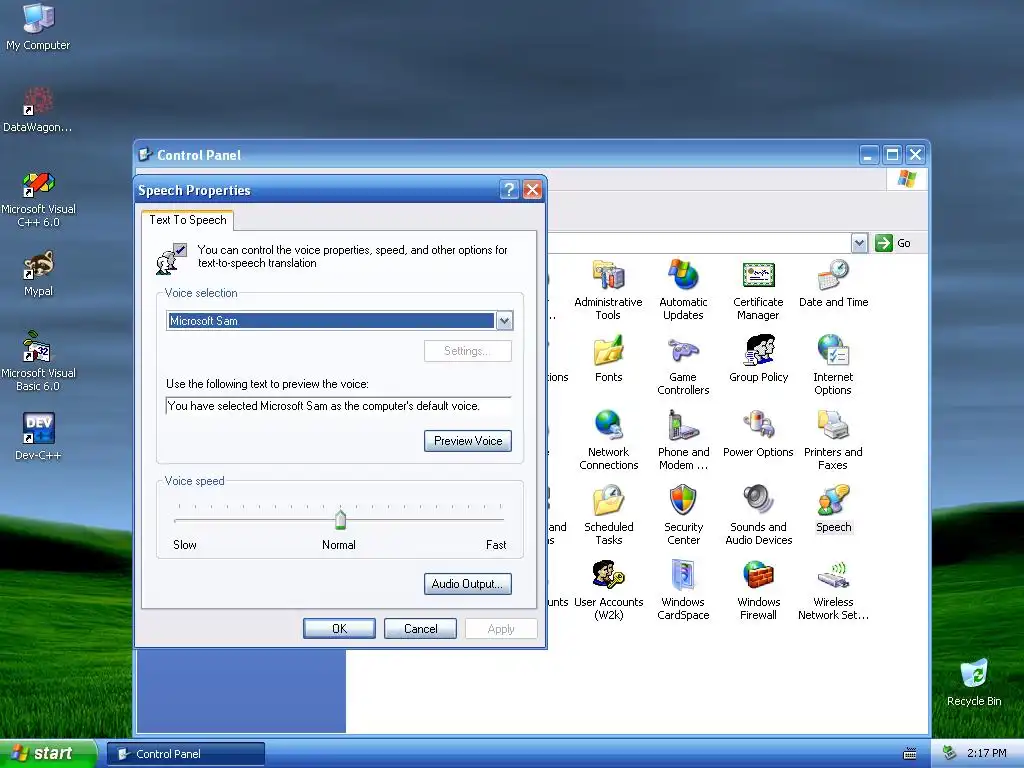Open Windows Firewall icon

coord(758,590)
